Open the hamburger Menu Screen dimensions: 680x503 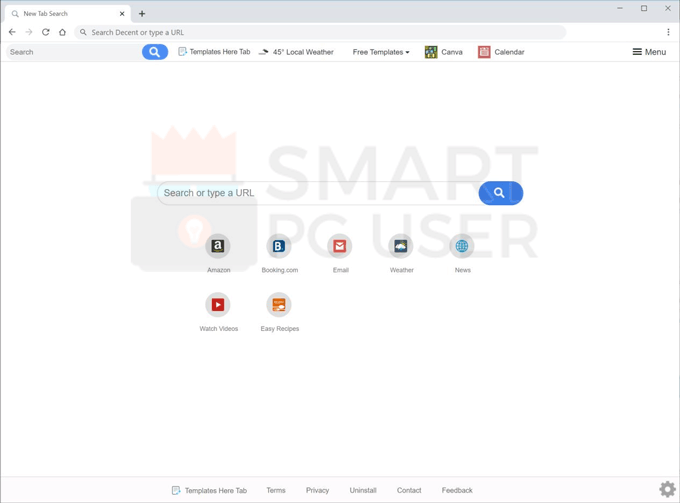tap(649, 52)
